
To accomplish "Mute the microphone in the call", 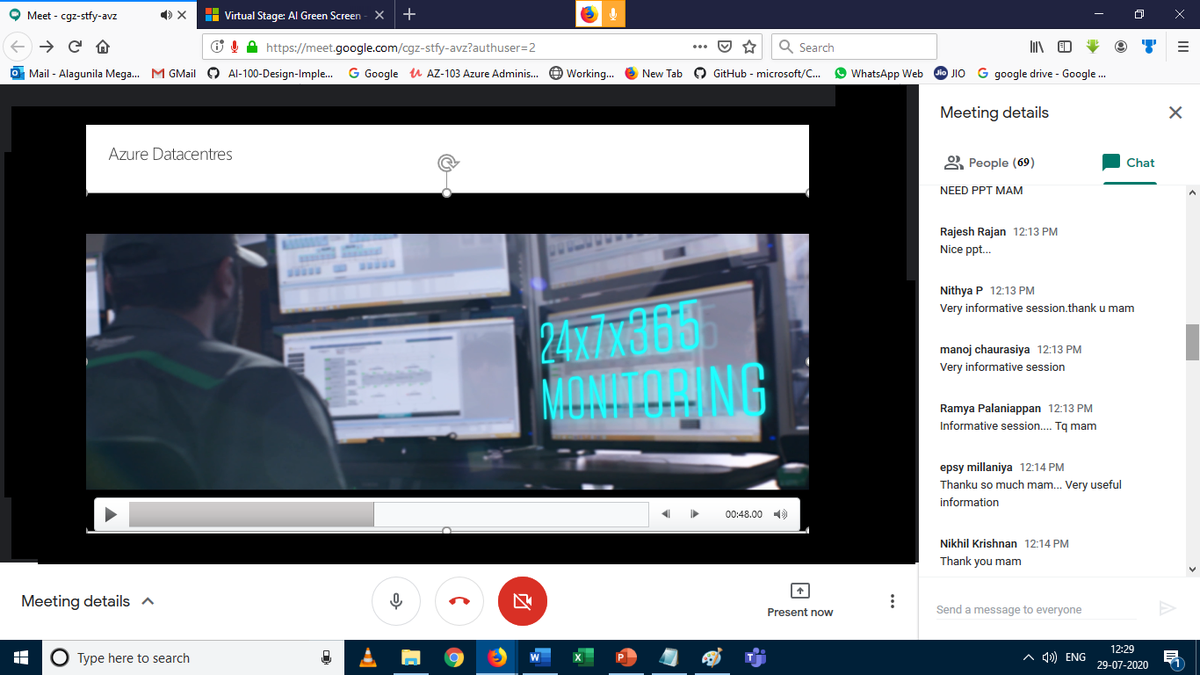I will tap(396, 601).
